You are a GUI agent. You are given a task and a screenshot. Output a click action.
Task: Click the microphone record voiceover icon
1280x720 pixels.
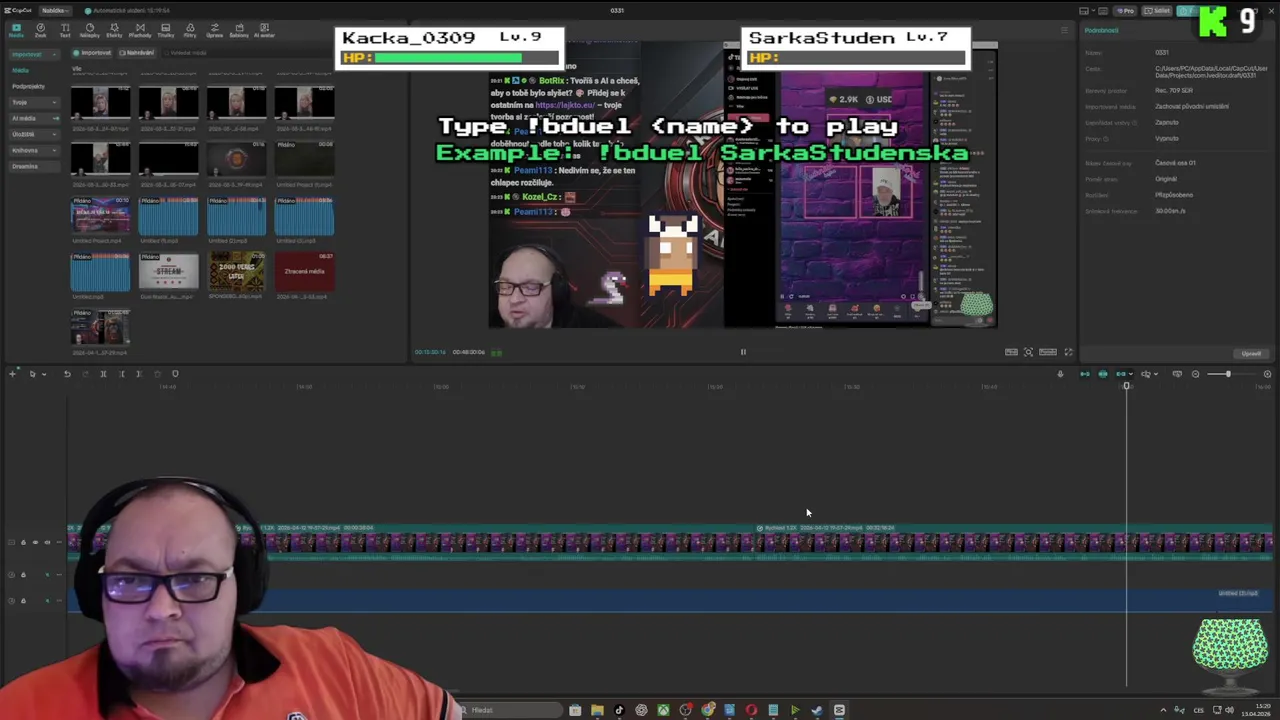pos(1060,374)
